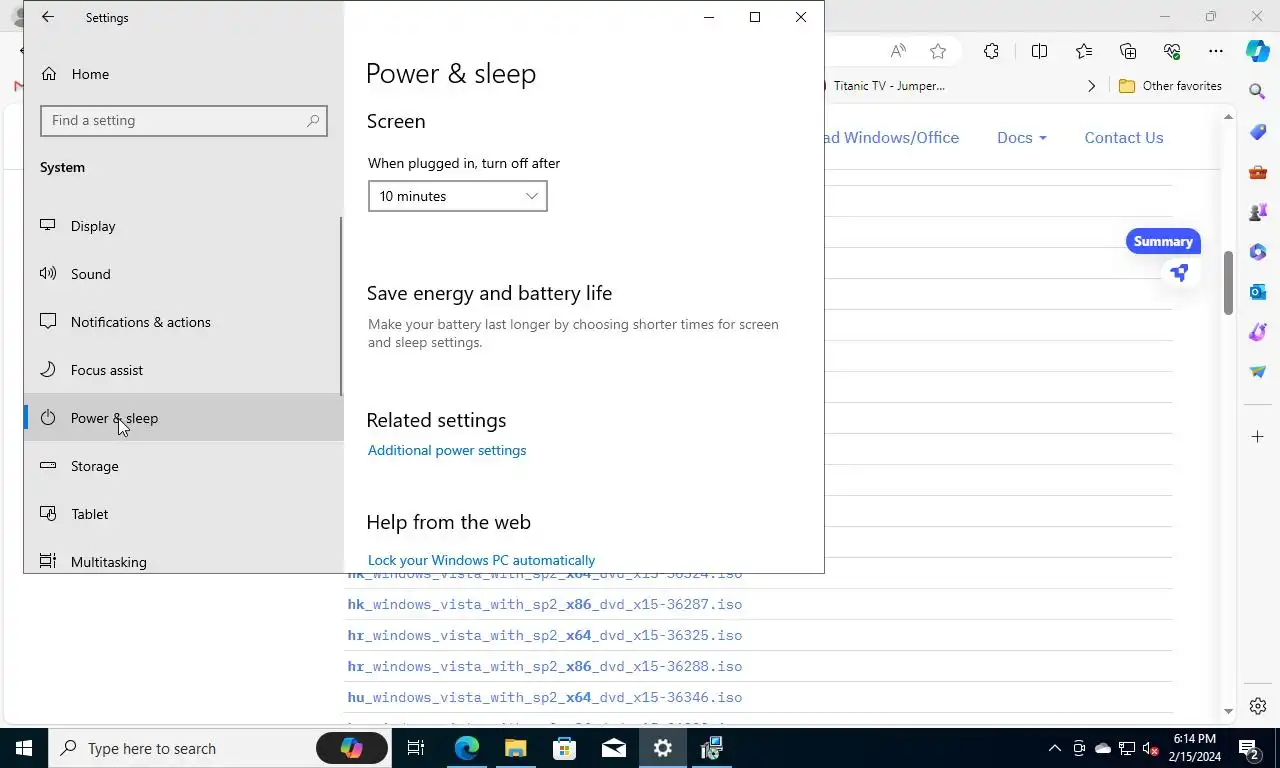This screenshot has height=768, width=1280.
Task: Expand the screen turn-off time dropdown
Action: (x=457, y=196)
